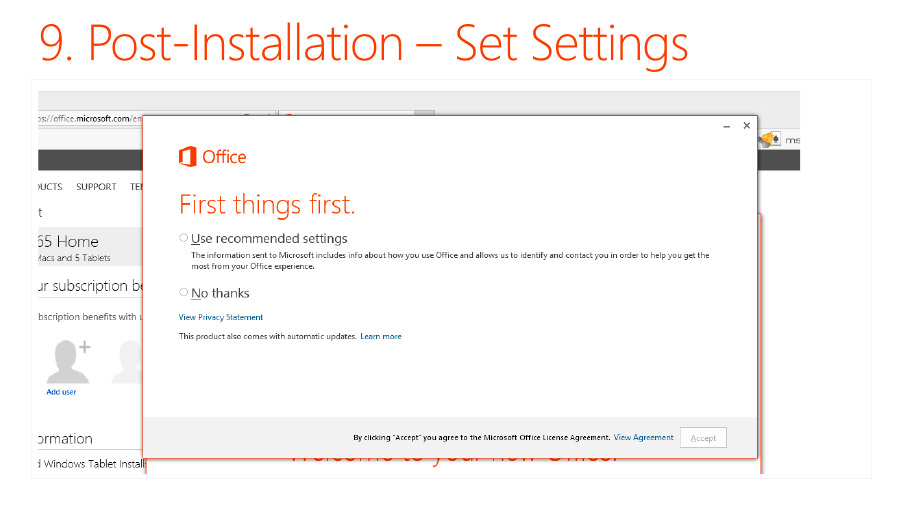Click the Office logo icon
The height and width of the screenshot is (506, 900).
coord(188,157)
